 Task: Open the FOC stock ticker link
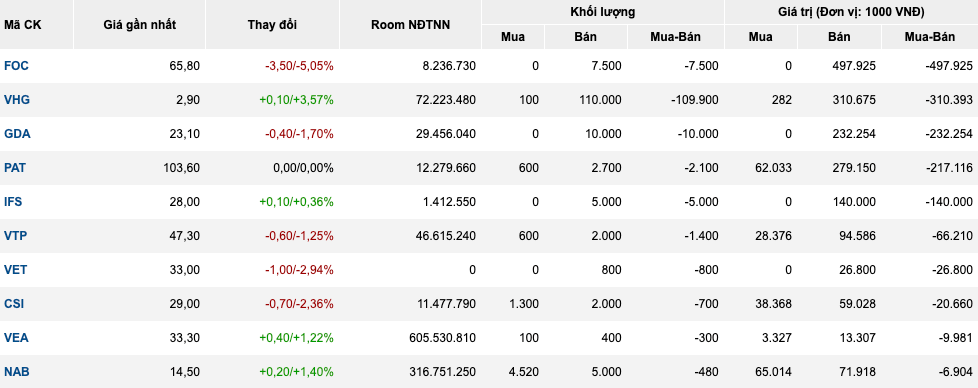point(16,66)
